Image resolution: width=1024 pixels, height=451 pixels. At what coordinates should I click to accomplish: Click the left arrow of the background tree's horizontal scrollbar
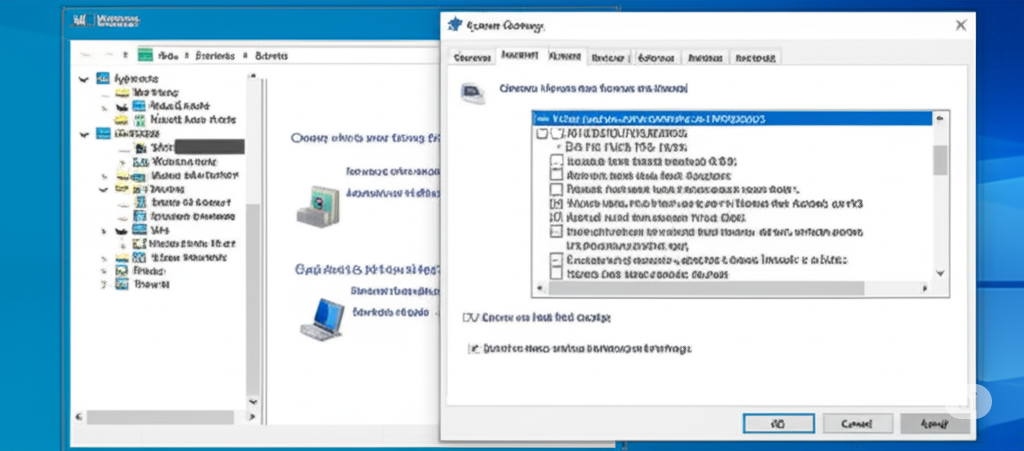tap(80, 416)
